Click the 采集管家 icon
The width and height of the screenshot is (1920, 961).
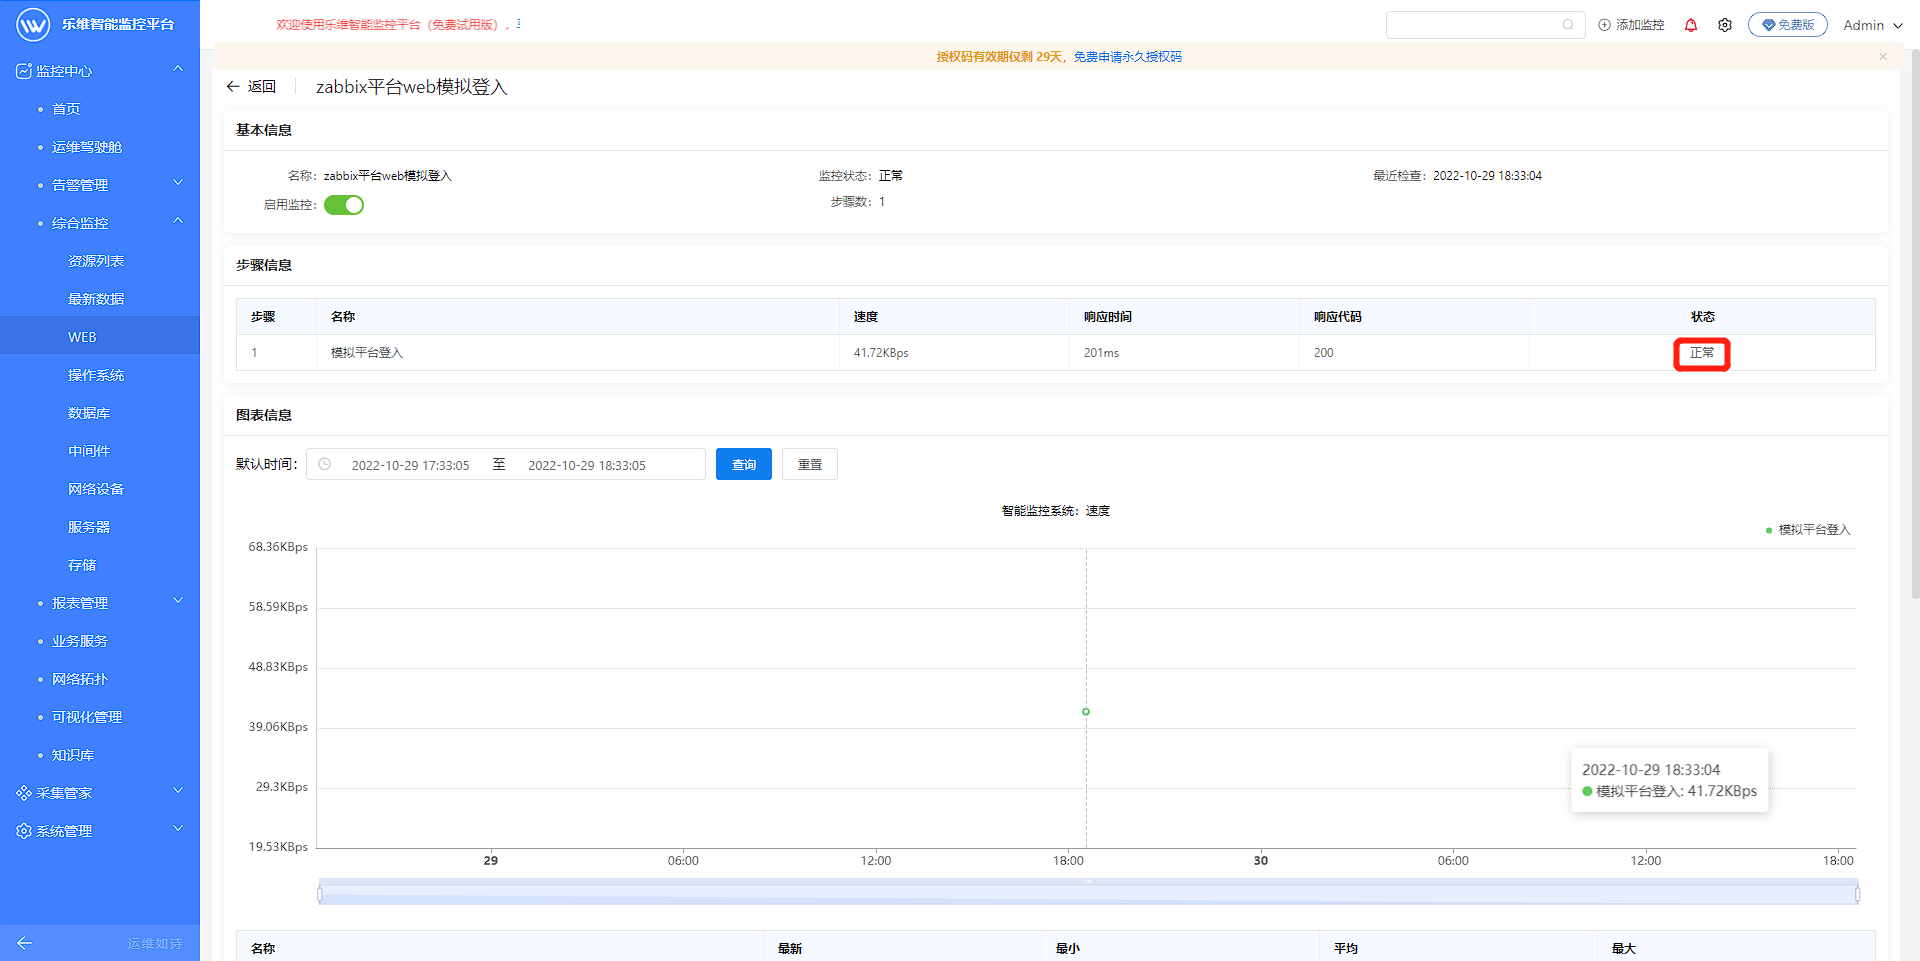point(24,793)
